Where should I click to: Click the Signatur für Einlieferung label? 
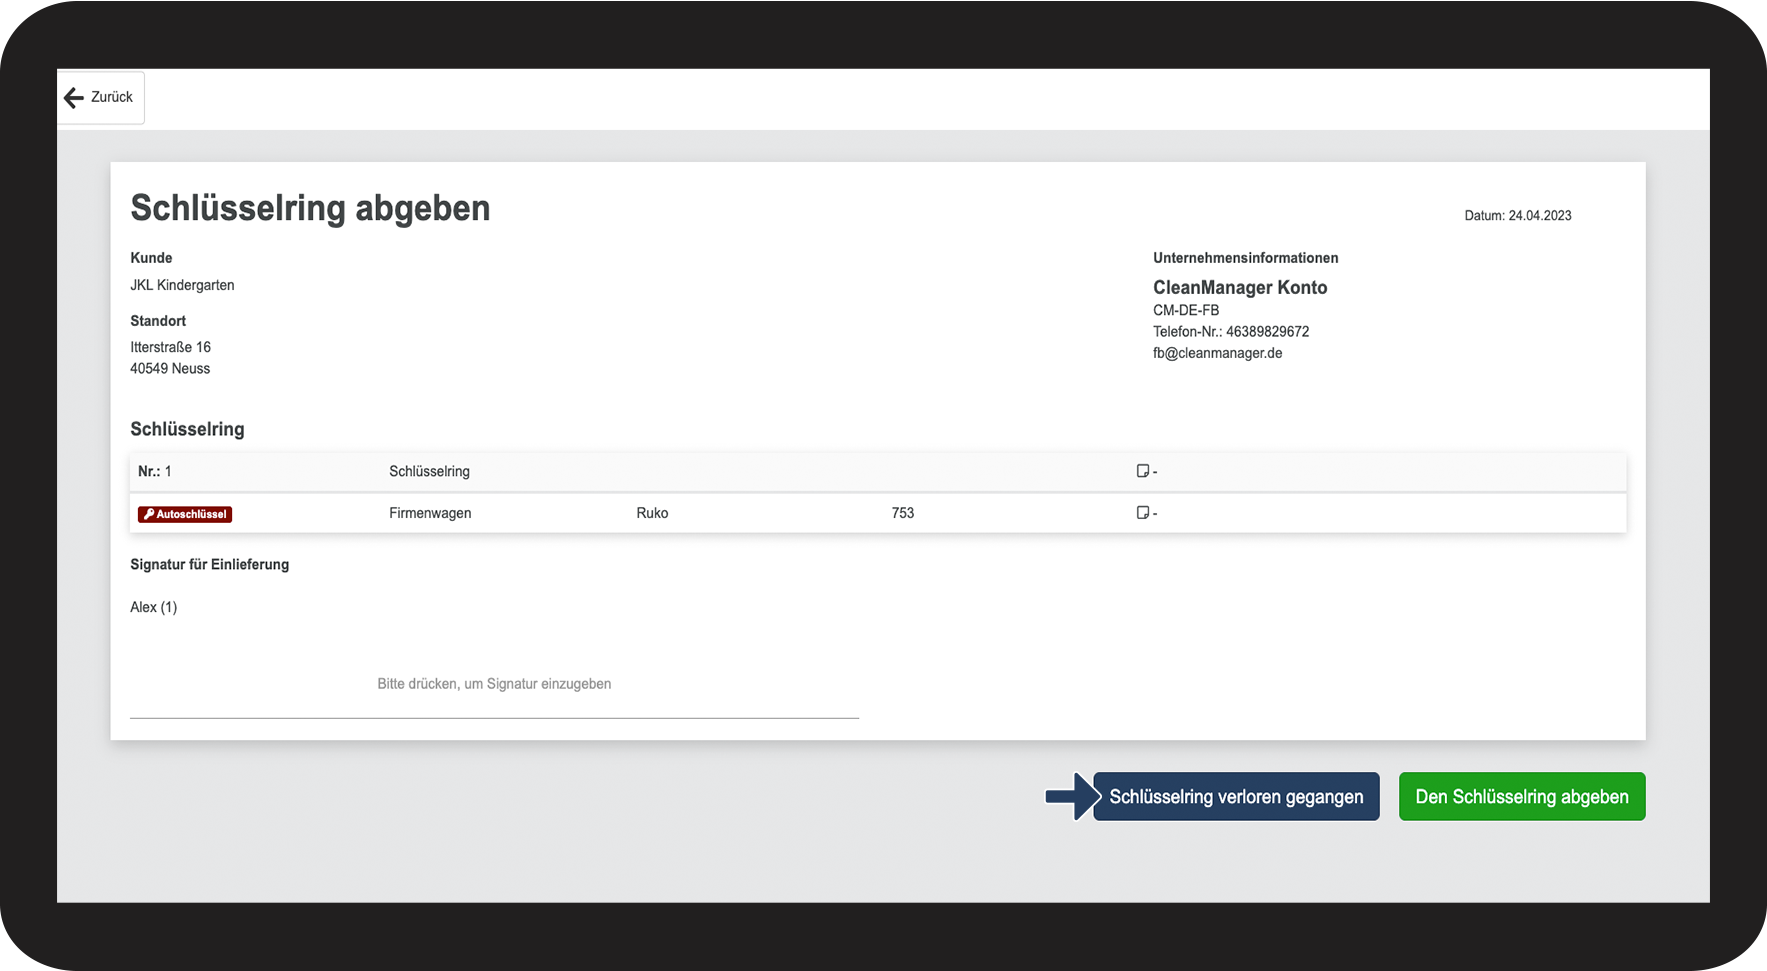210,565
